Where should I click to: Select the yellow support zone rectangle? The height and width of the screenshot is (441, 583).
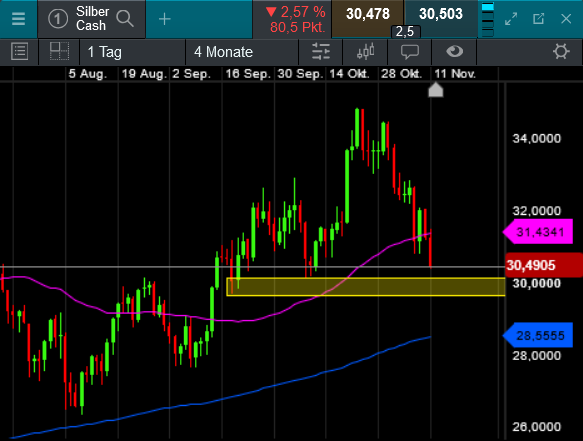click(366, 287)
